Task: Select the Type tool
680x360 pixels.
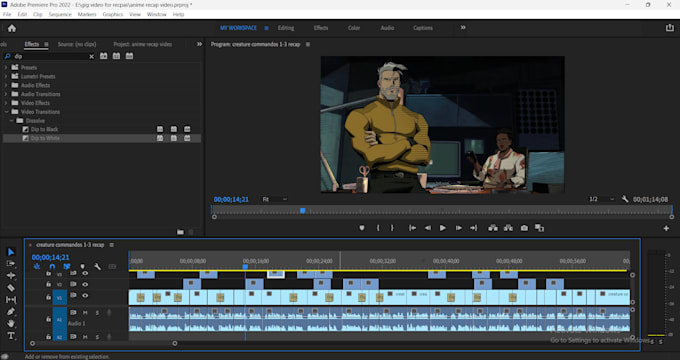Action: 11,336
